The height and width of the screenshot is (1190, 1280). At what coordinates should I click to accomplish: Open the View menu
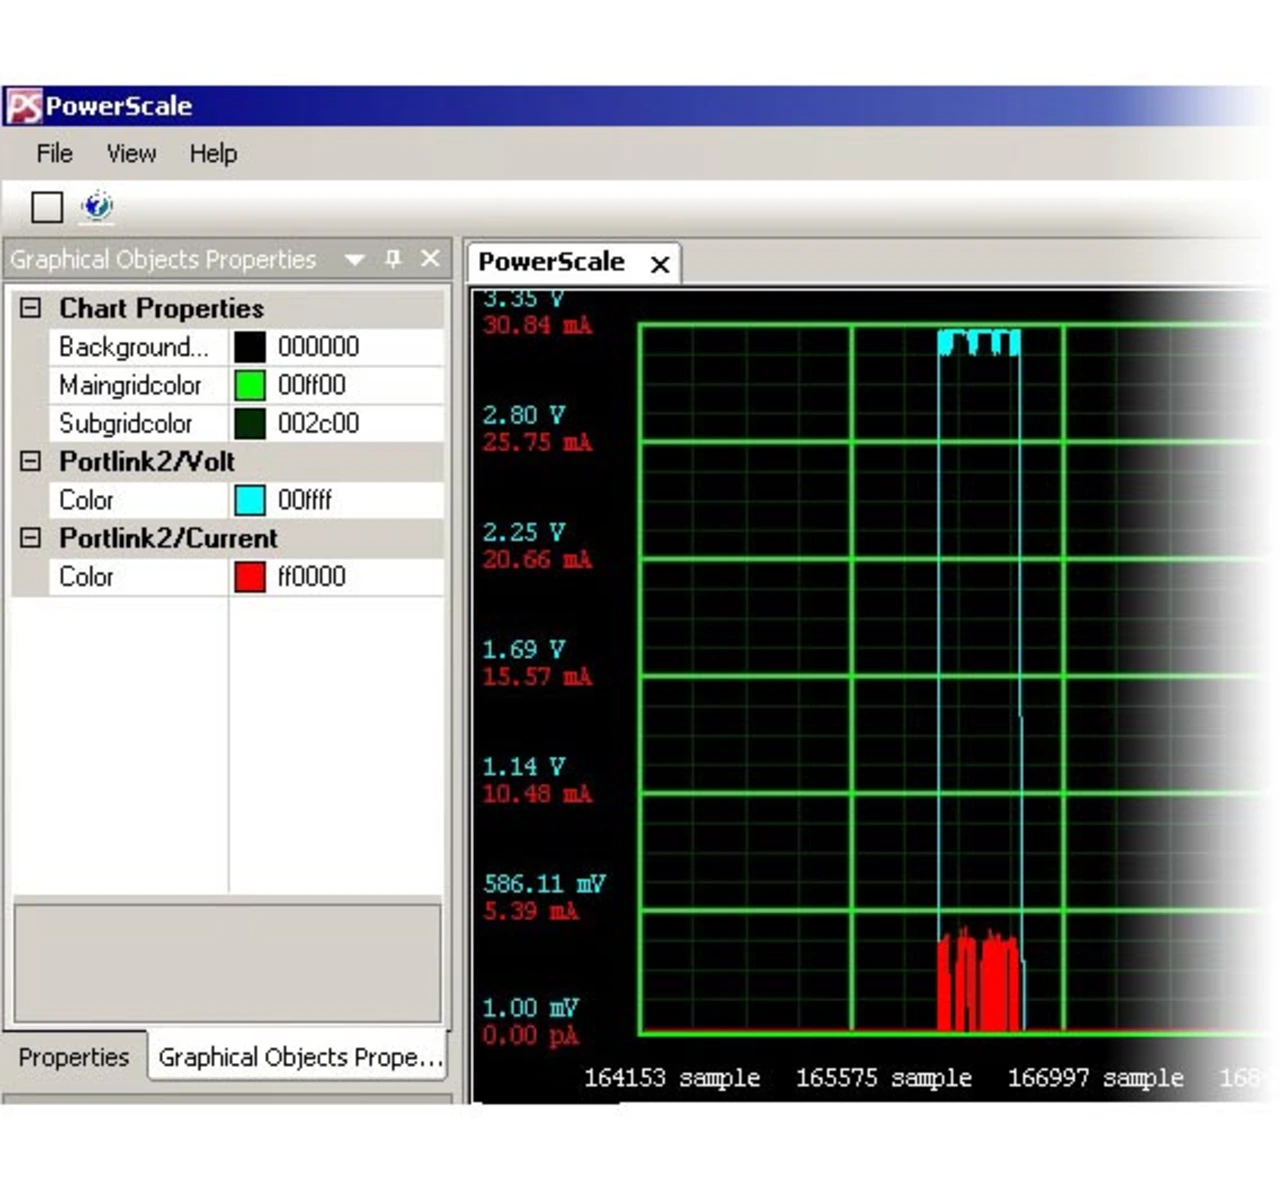coord(131,154)
